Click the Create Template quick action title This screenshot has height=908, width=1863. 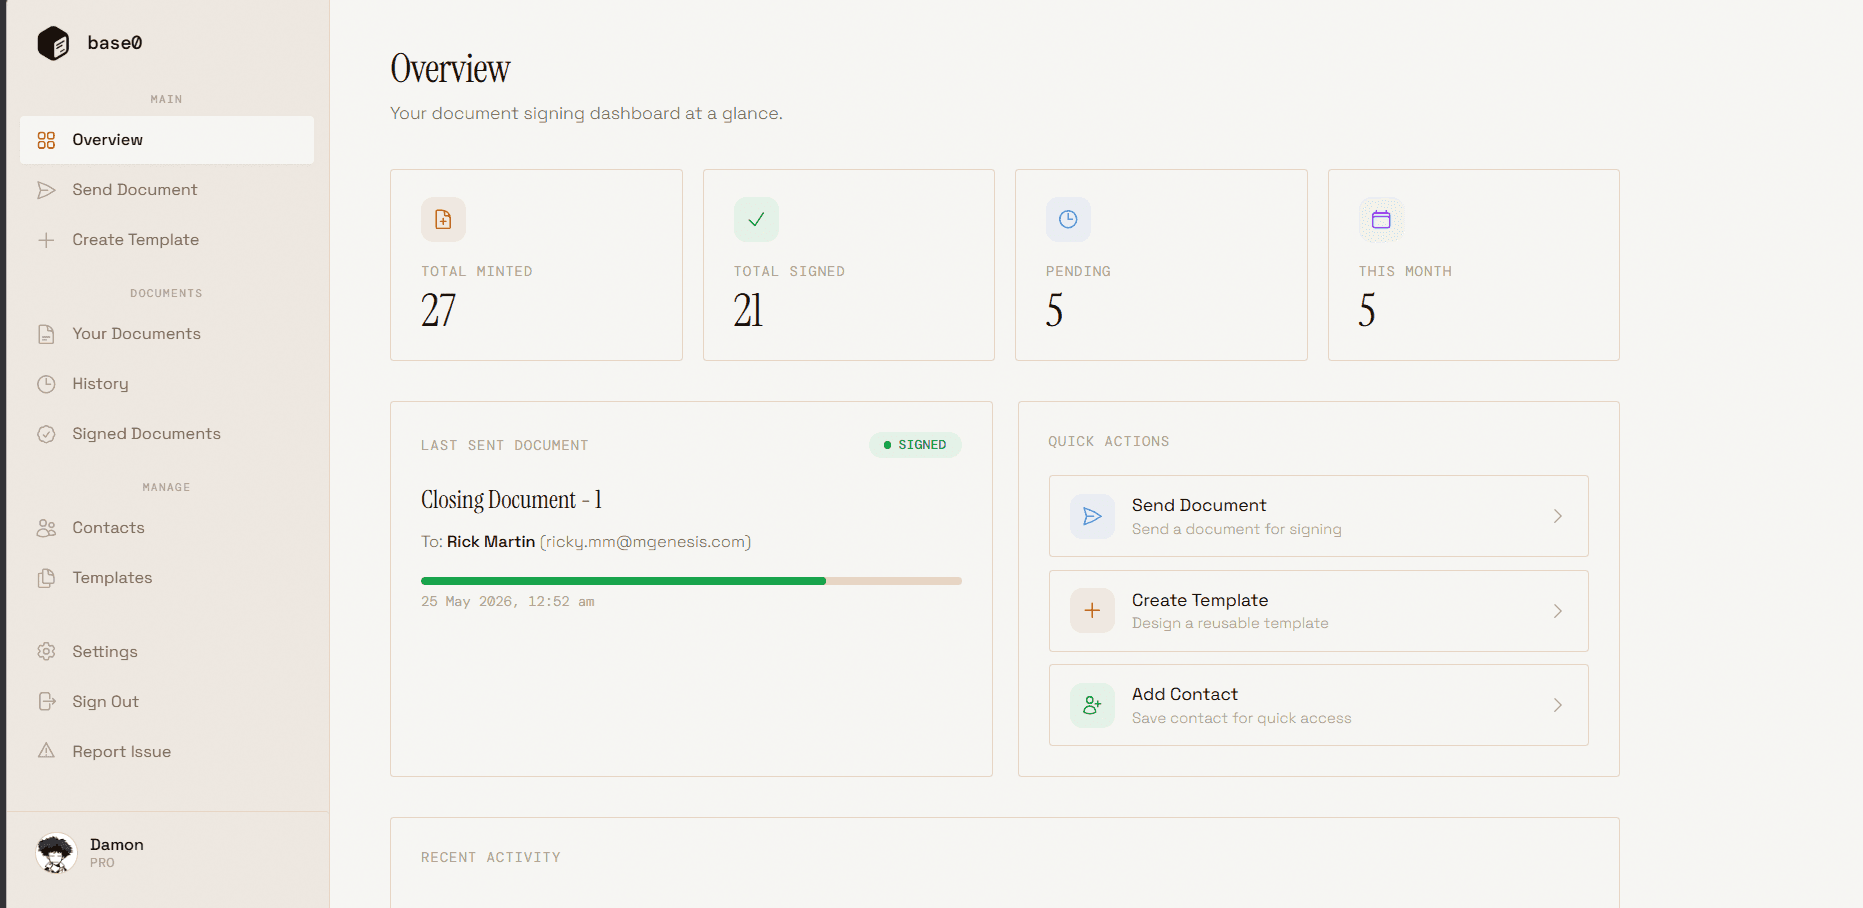(1200, 600)
